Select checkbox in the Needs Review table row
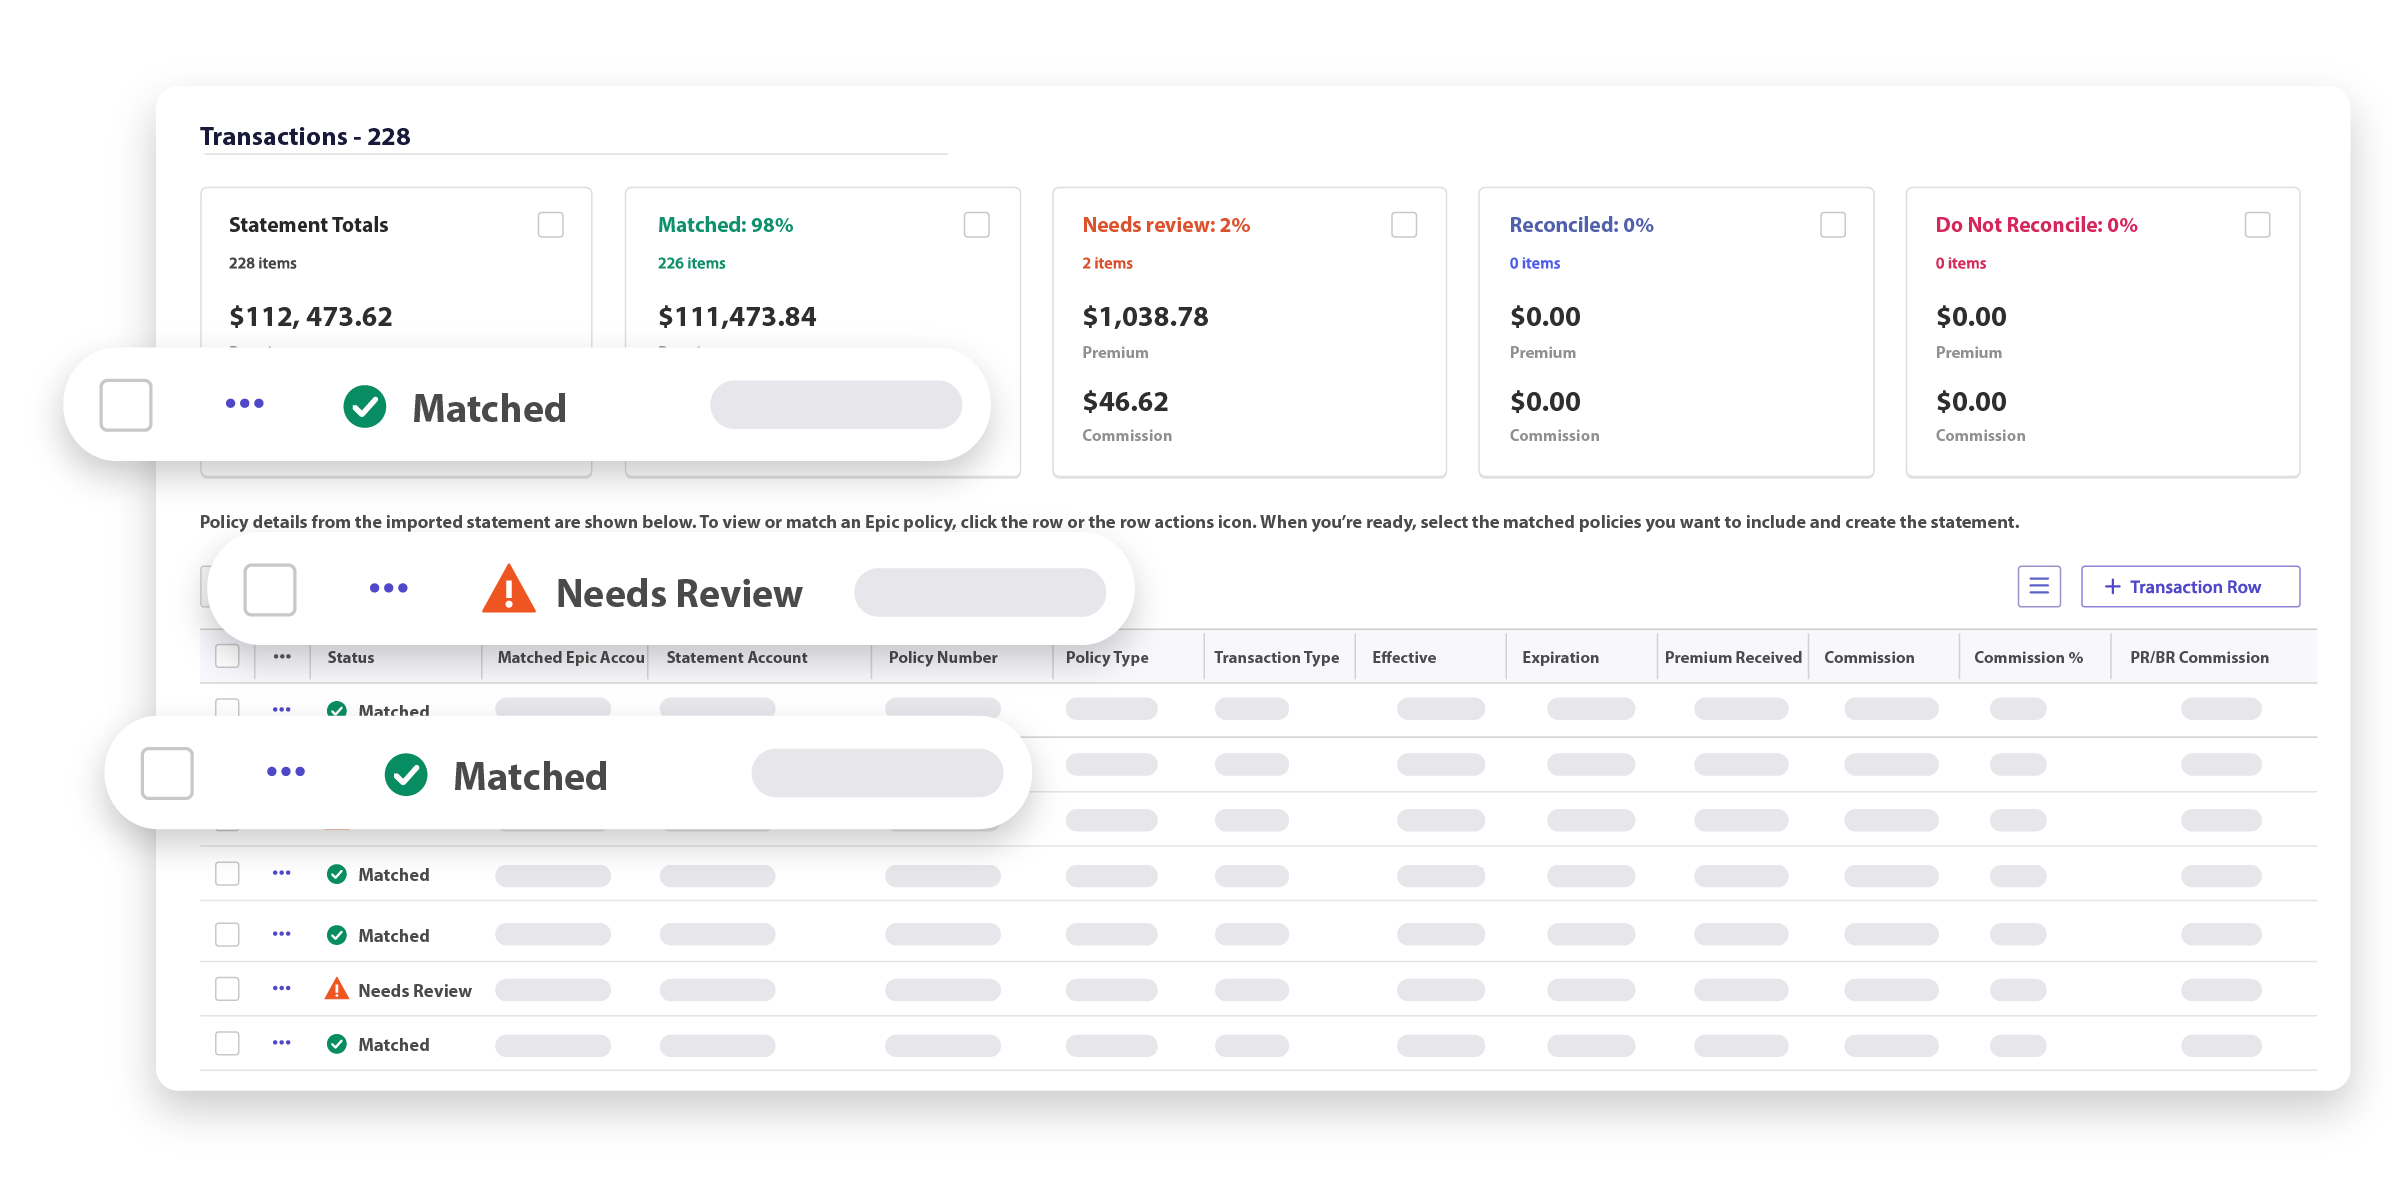The height and width of the screenshot is (1177, 2393). 227,989
